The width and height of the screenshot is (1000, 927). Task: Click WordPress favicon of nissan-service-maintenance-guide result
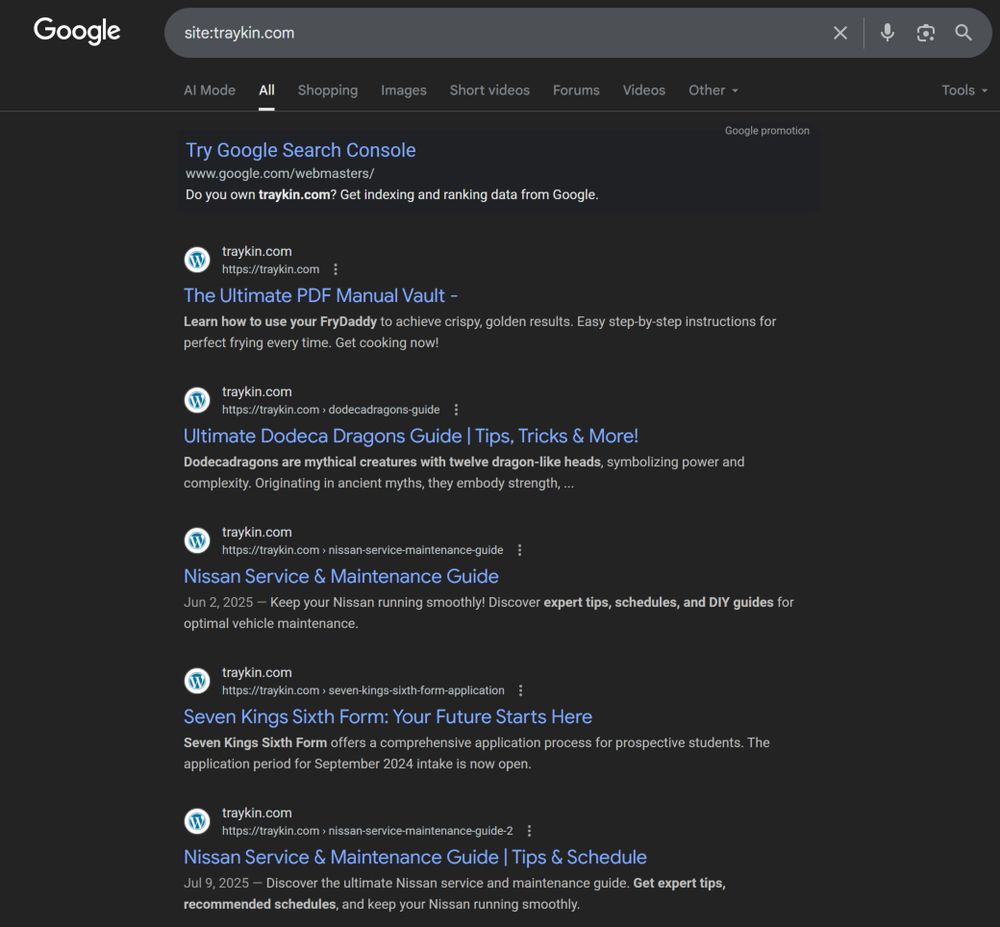click(197, 540)
